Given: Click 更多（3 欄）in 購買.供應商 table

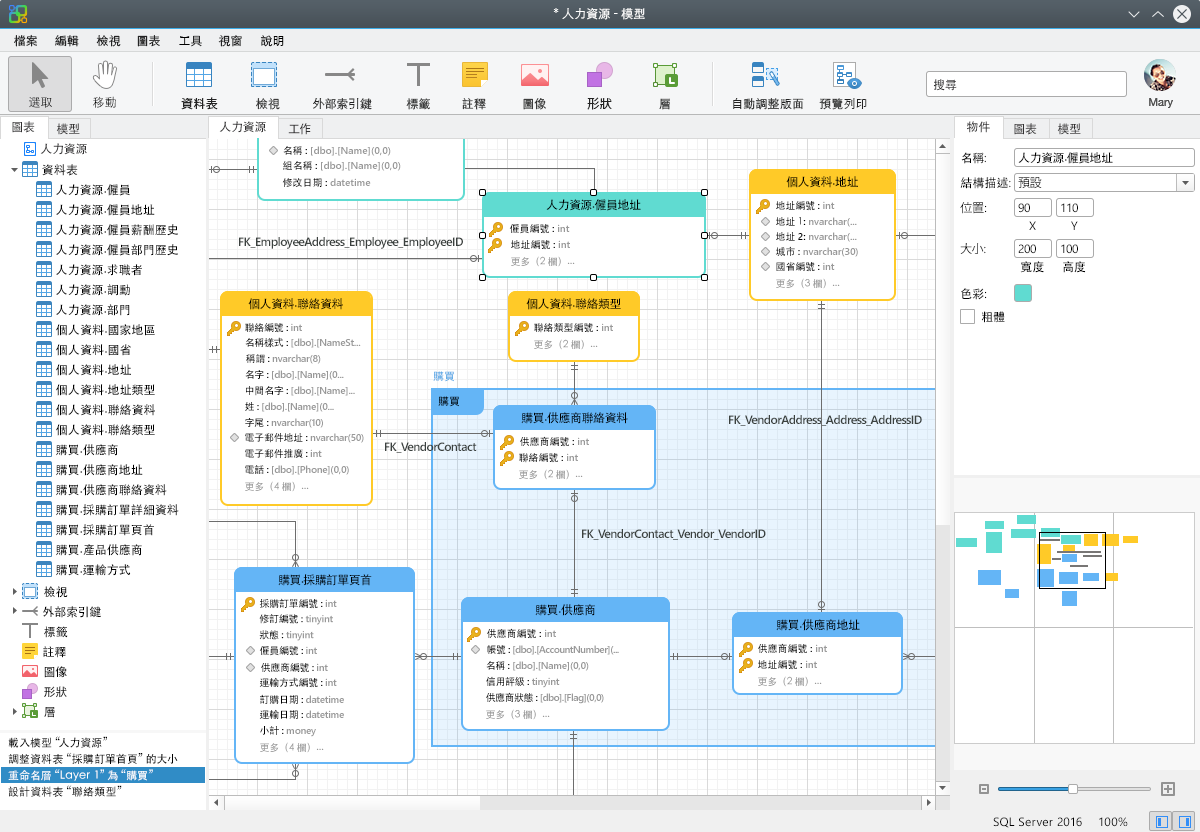Looking at the screenshot, I should [517, 714].
